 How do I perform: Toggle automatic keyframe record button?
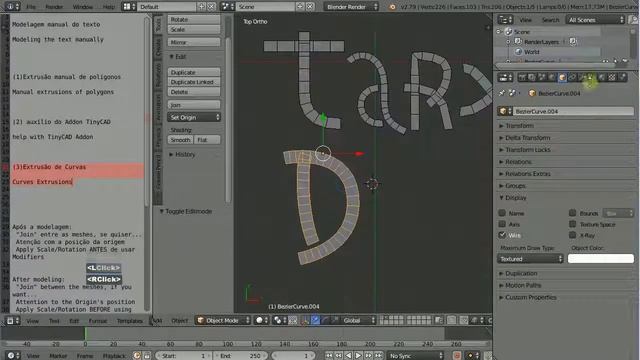click(x=457, y=356)
